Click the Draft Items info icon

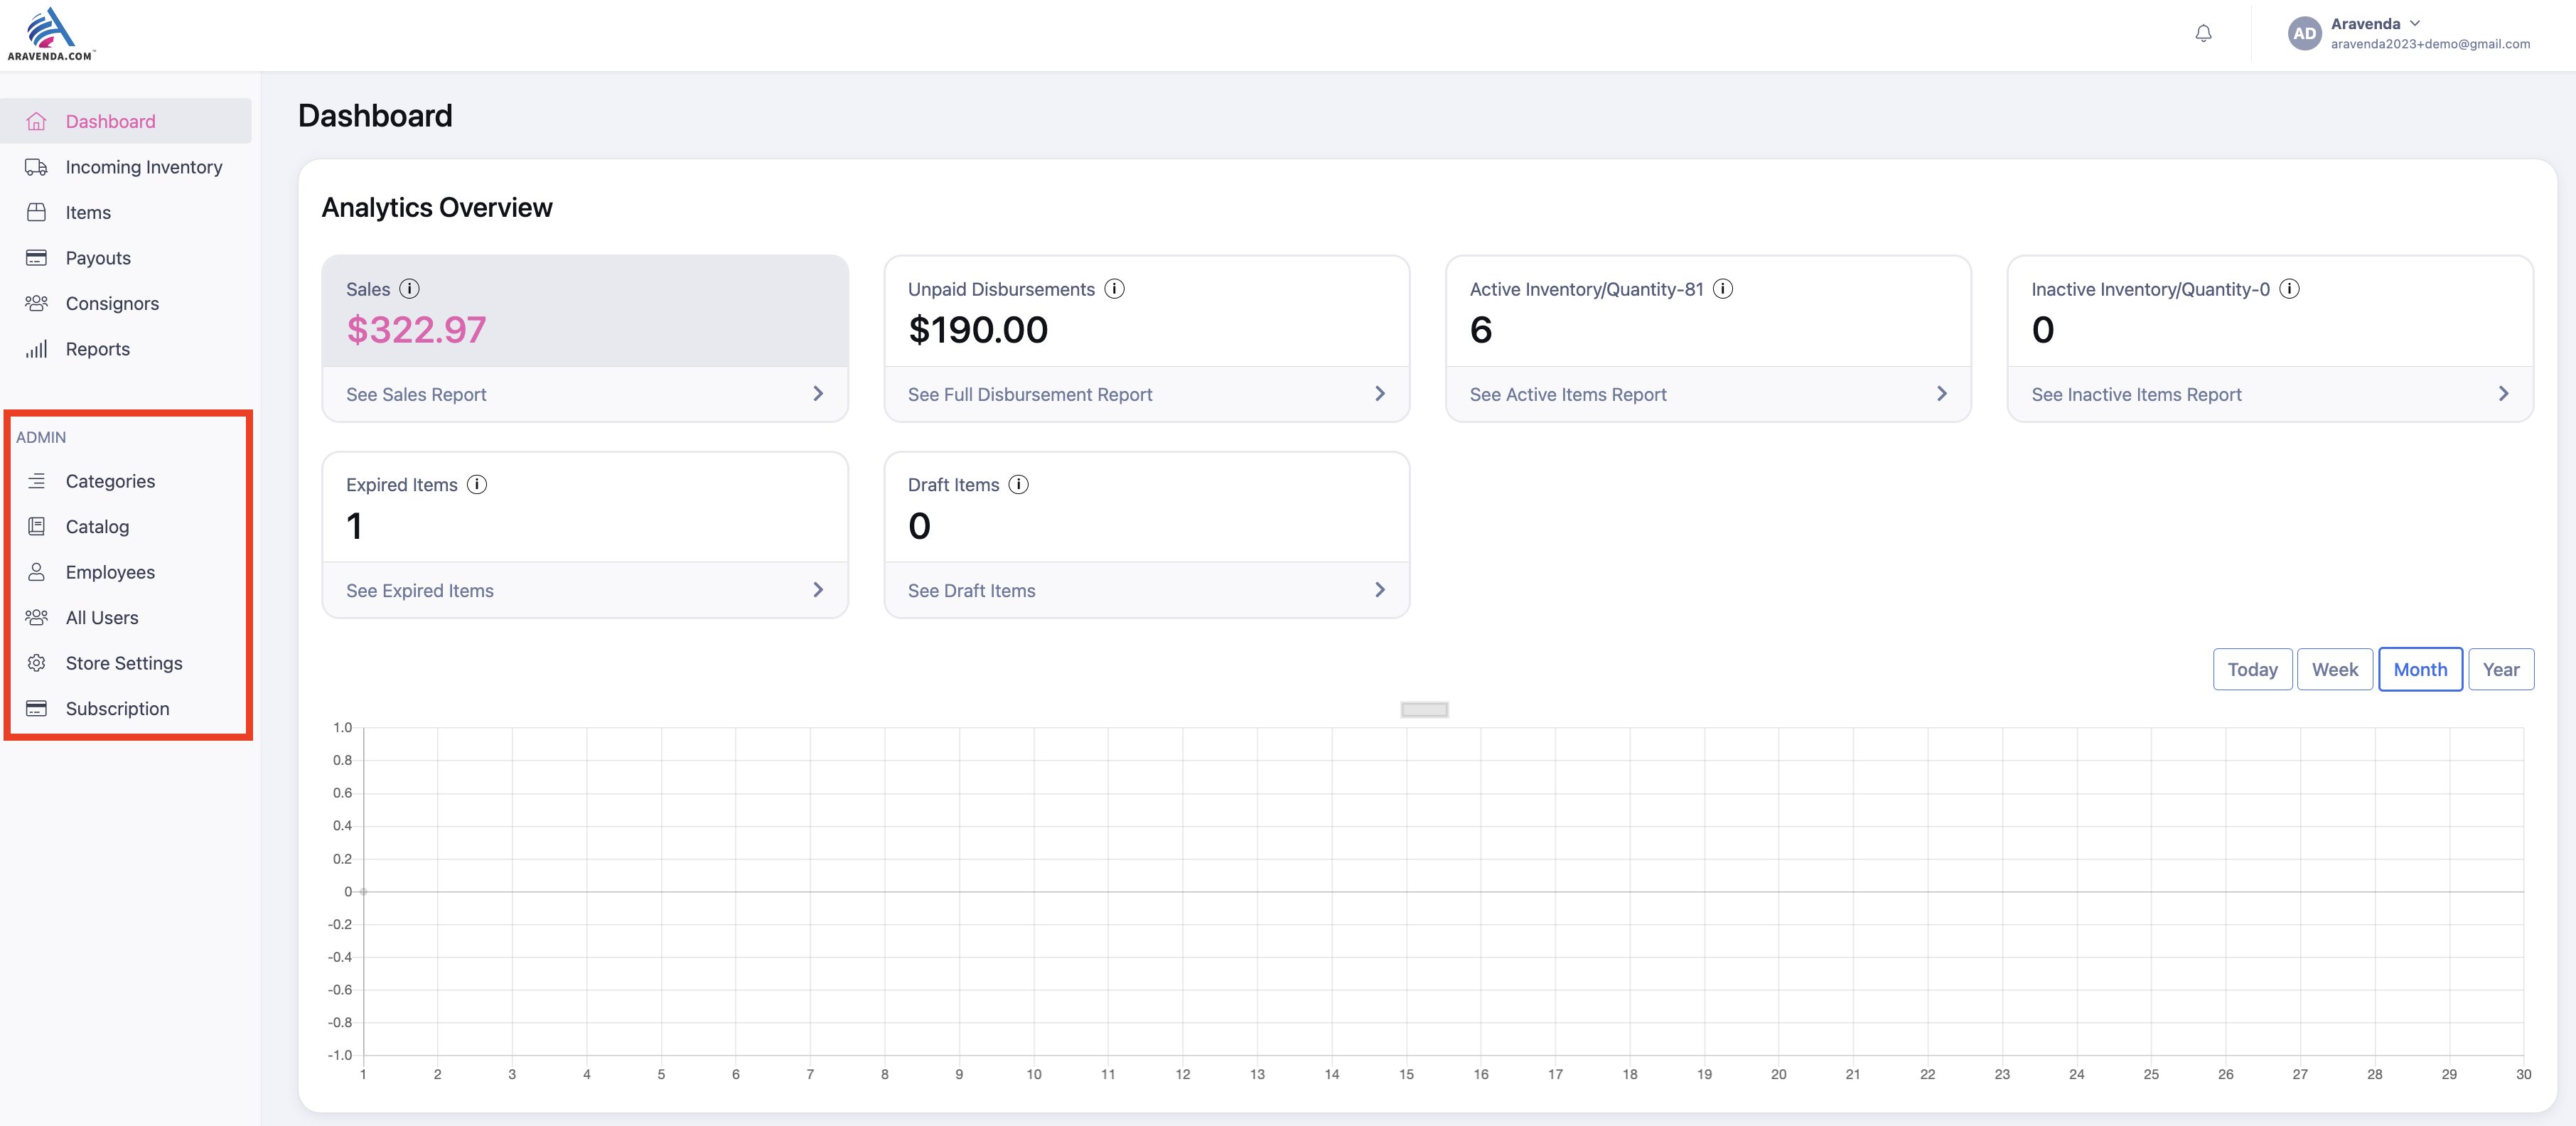click(x=1018, y=485)
